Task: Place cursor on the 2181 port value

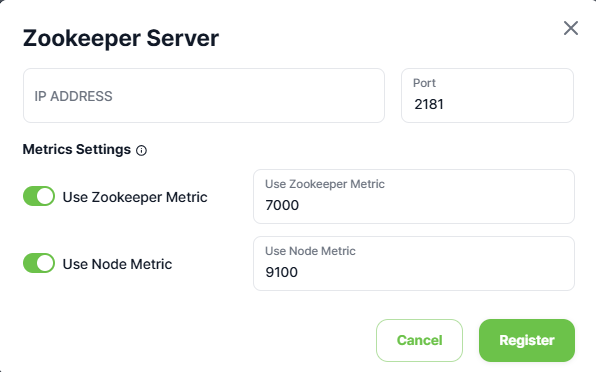Action: click(x=429, y=104)
